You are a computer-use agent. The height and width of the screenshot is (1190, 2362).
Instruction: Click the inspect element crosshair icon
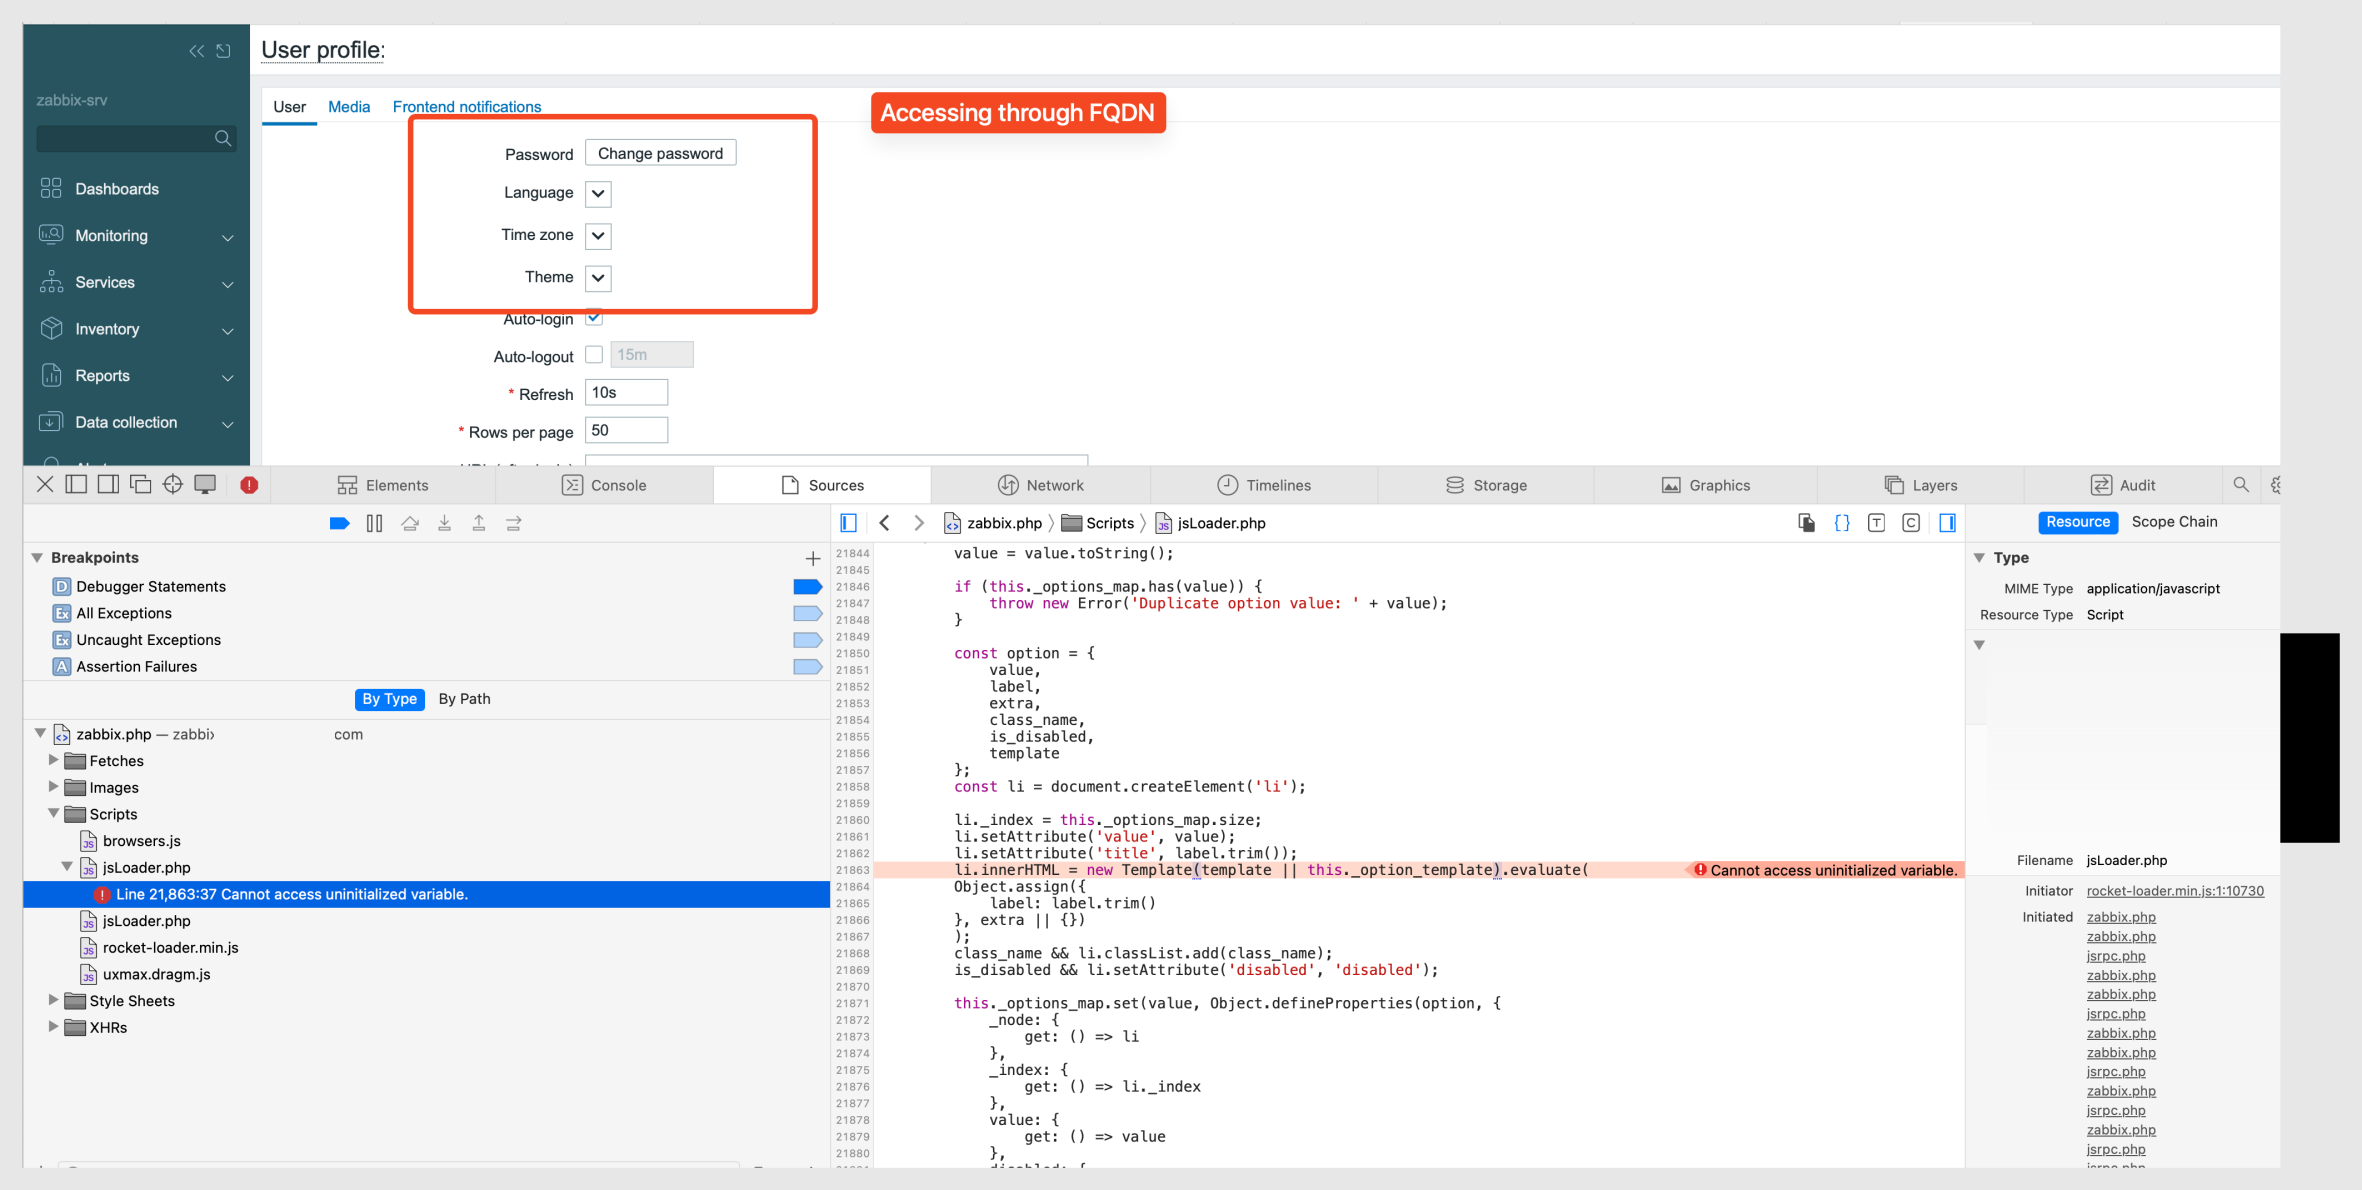172,485
